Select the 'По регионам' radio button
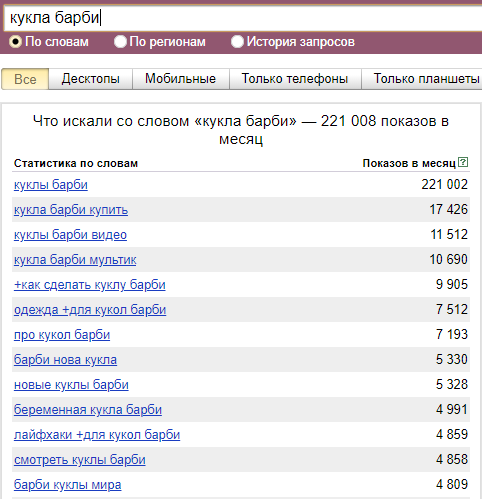482x499 pixels. 120,42
